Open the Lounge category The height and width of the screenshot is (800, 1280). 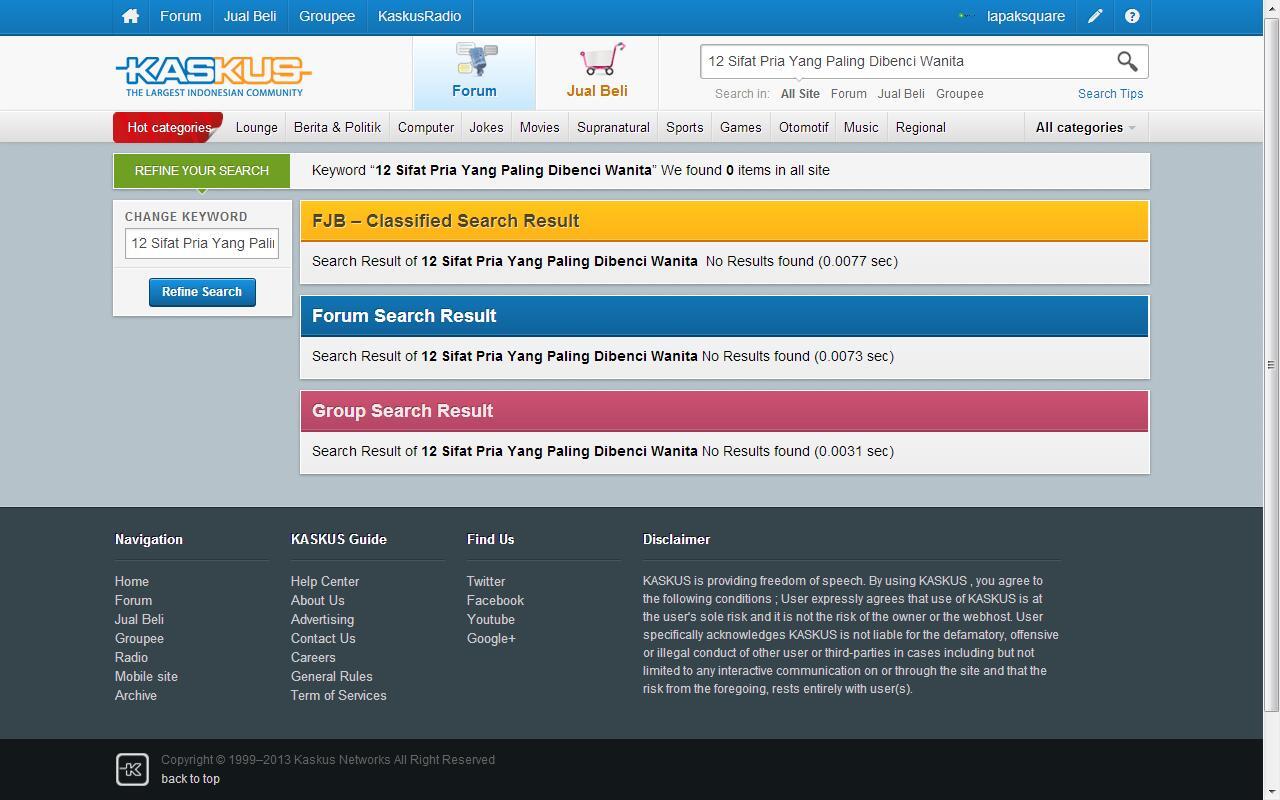point(257,128)
